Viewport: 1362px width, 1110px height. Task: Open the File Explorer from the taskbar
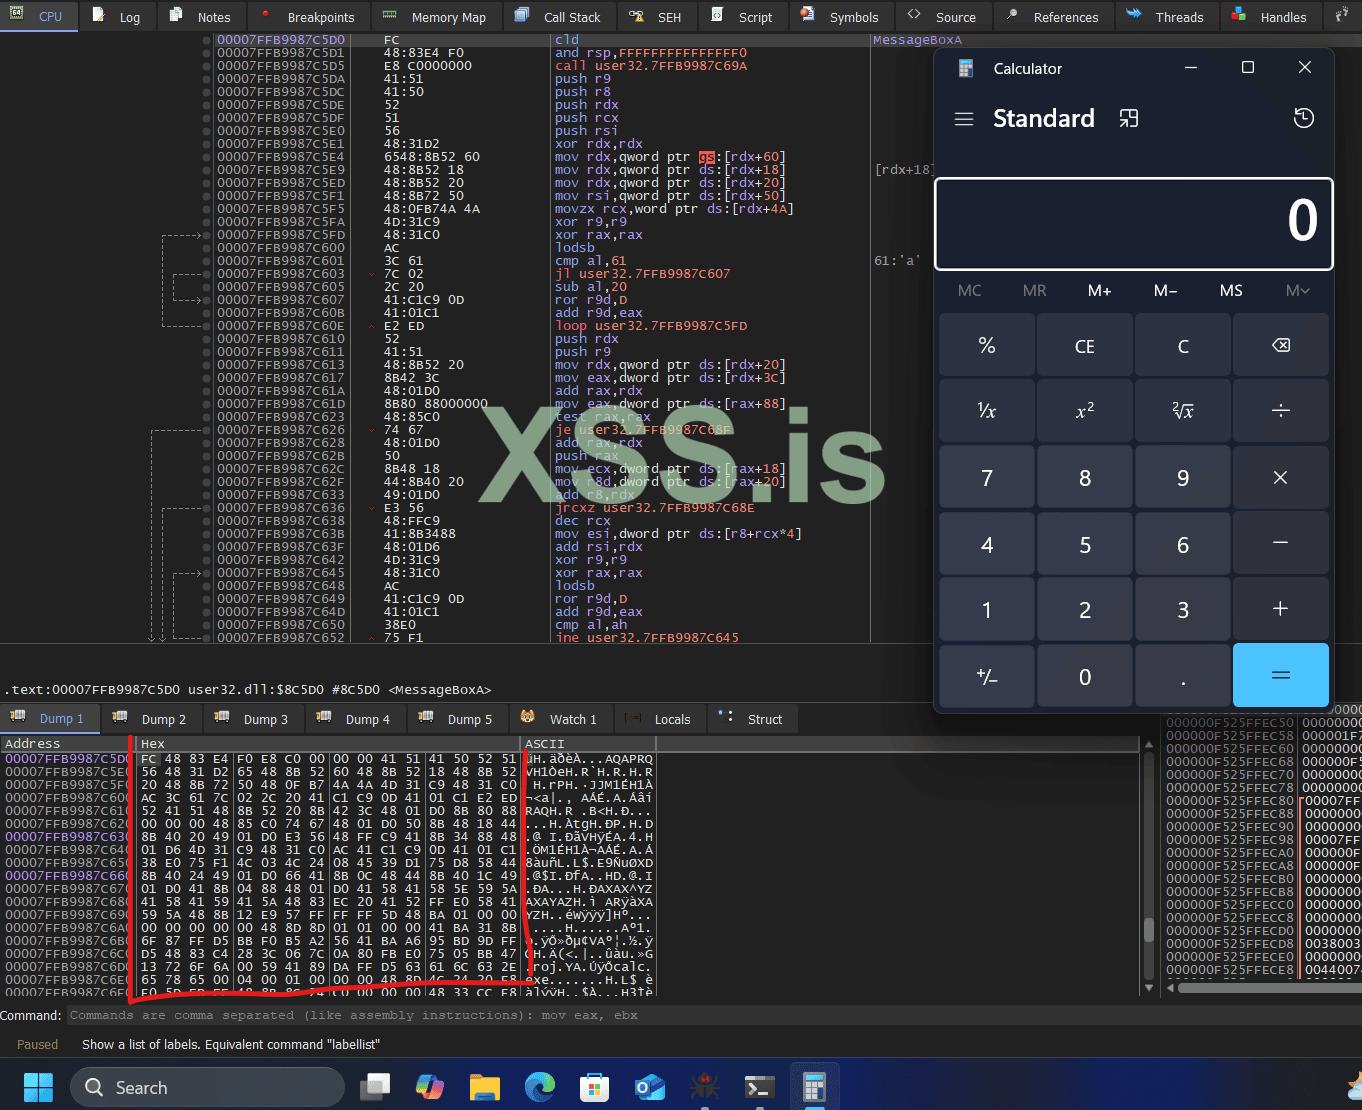484,1087
